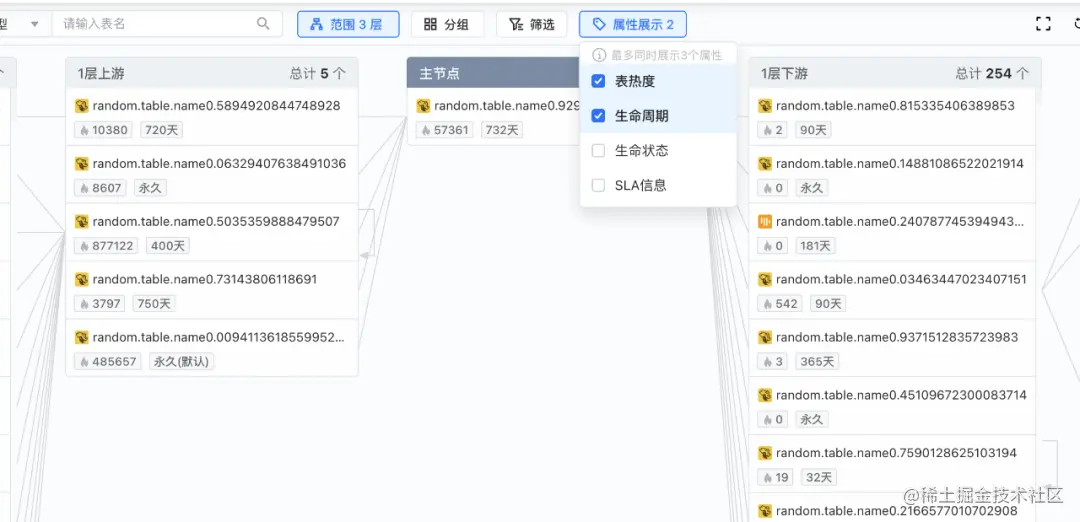The height and width of the screenshot is (522, 1080).
Task: Click the 720天 lifecycle tag
Action: (x=161, y=130)
